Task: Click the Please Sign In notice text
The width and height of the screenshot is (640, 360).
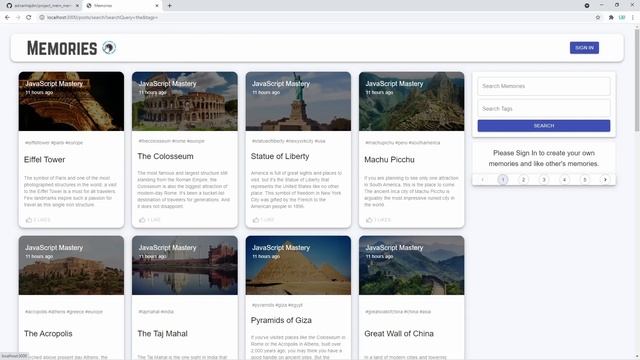Action: [x=544, y=158]
